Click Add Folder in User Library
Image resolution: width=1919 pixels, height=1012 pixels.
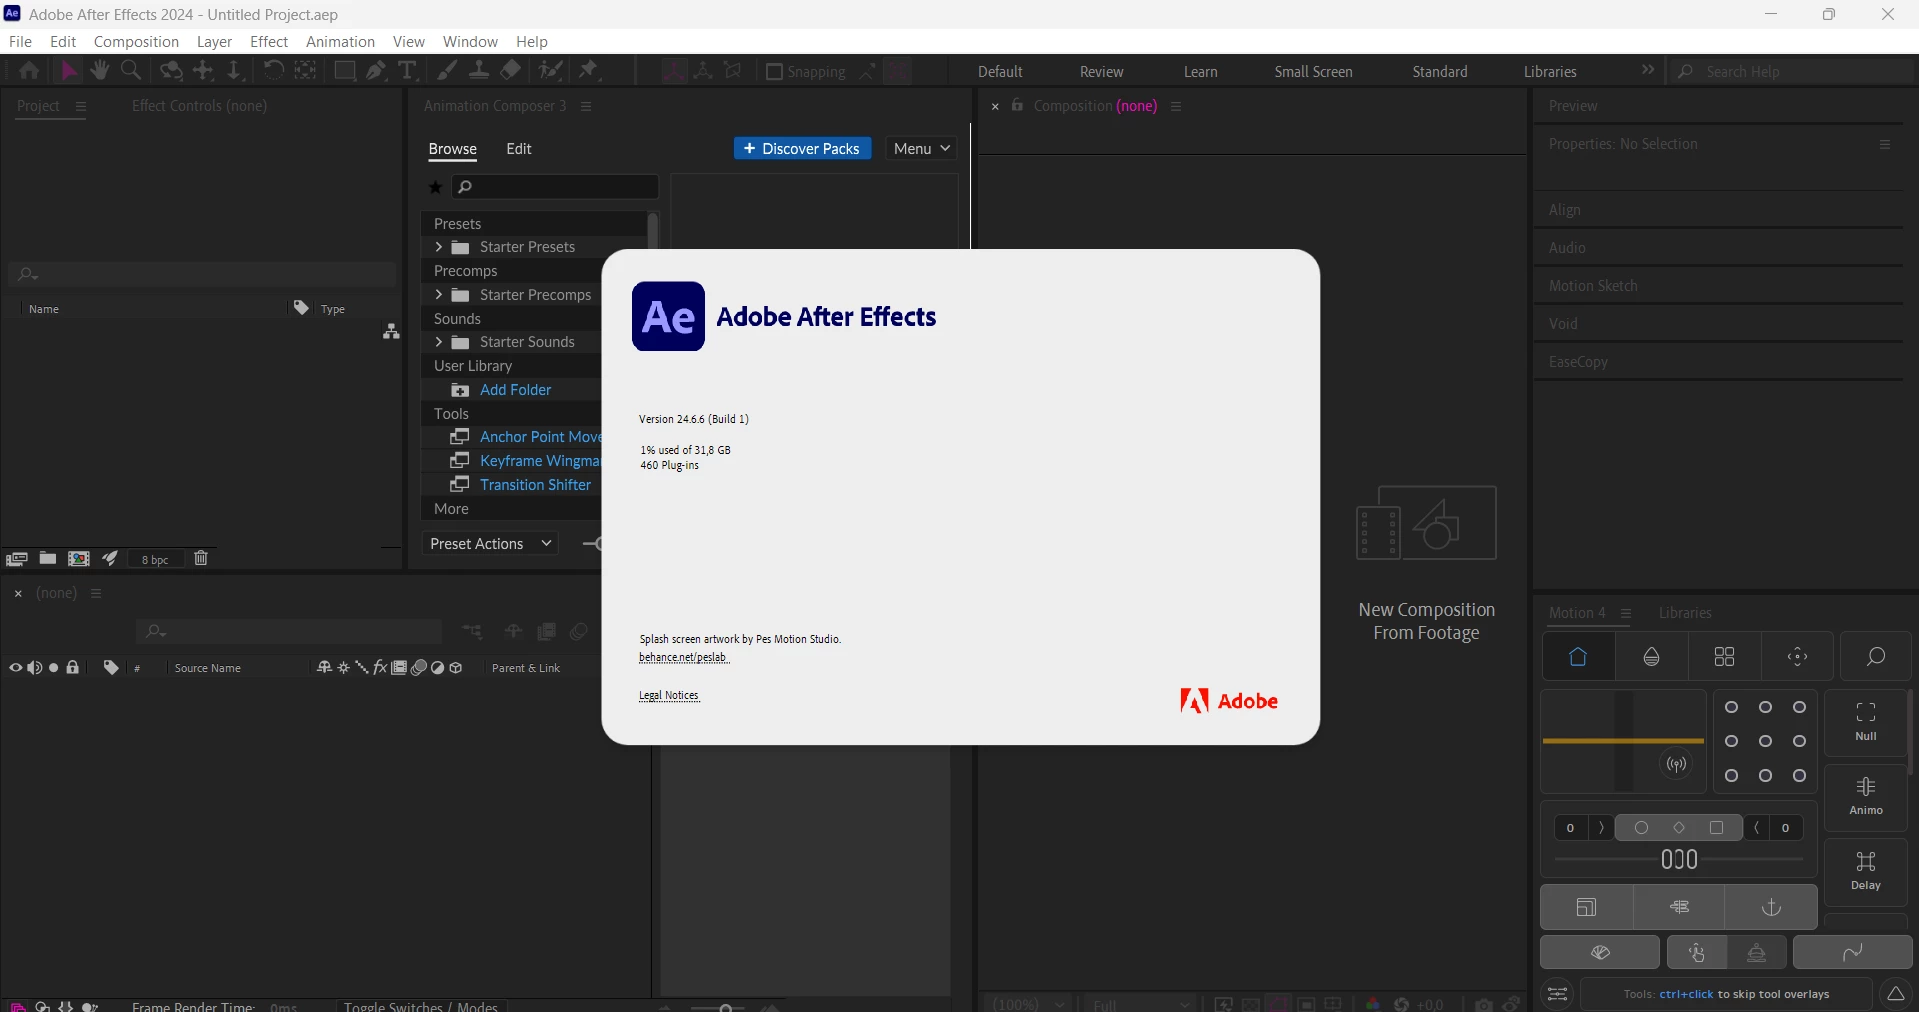515,390
